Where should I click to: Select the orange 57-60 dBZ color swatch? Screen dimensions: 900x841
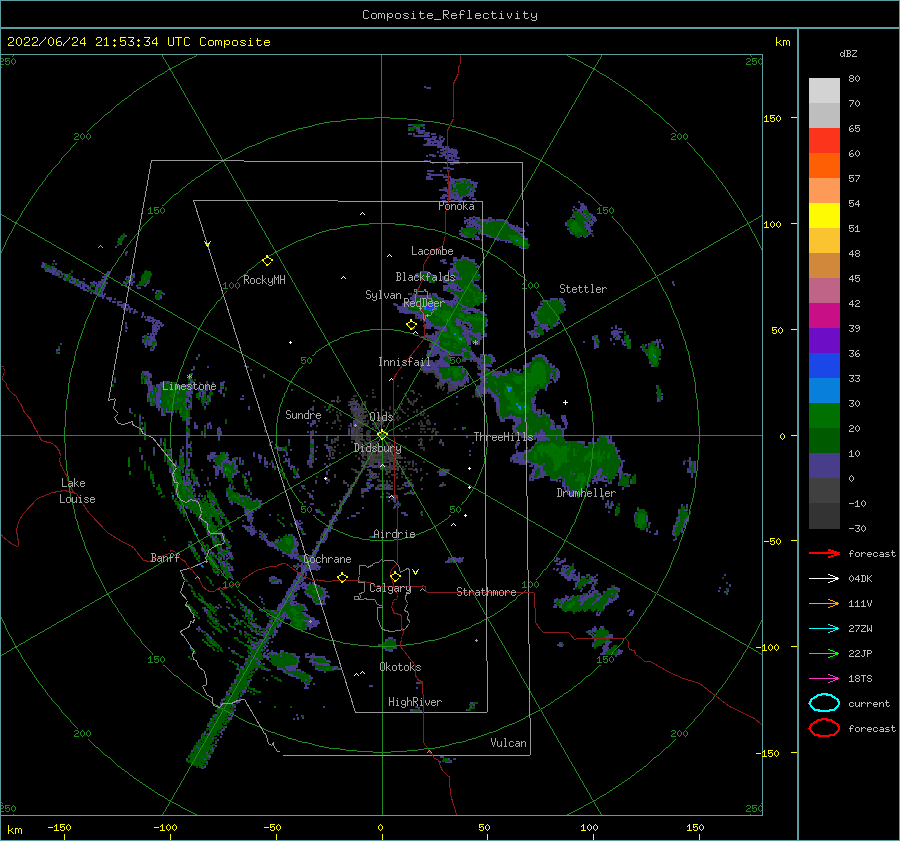click(824, 166)
